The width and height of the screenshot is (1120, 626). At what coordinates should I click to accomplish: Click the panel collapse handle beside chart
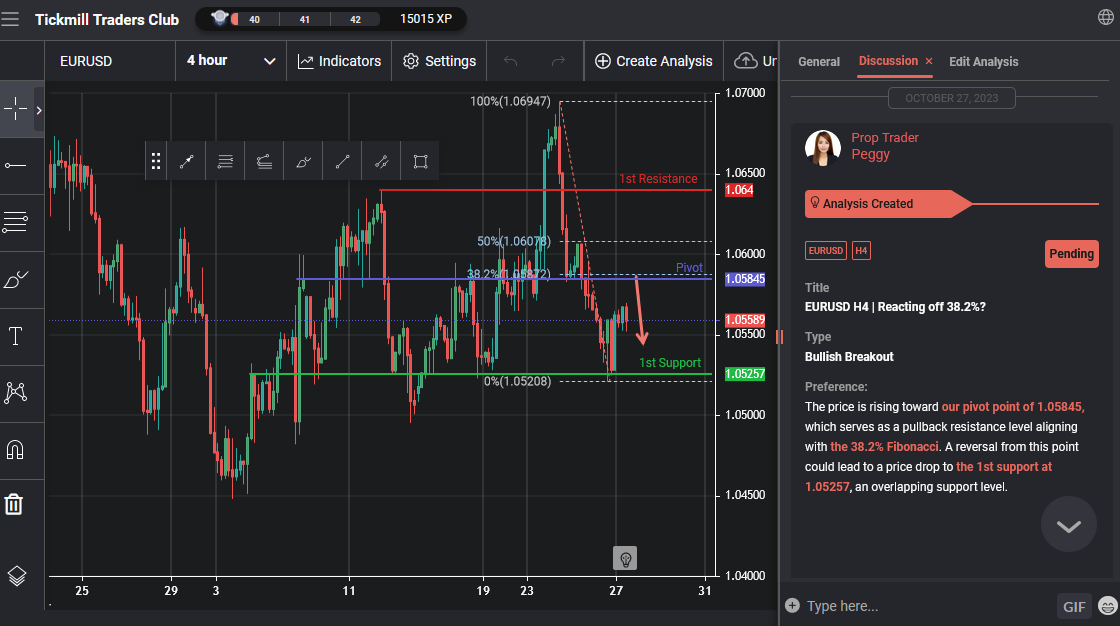(x=779, y=337)
